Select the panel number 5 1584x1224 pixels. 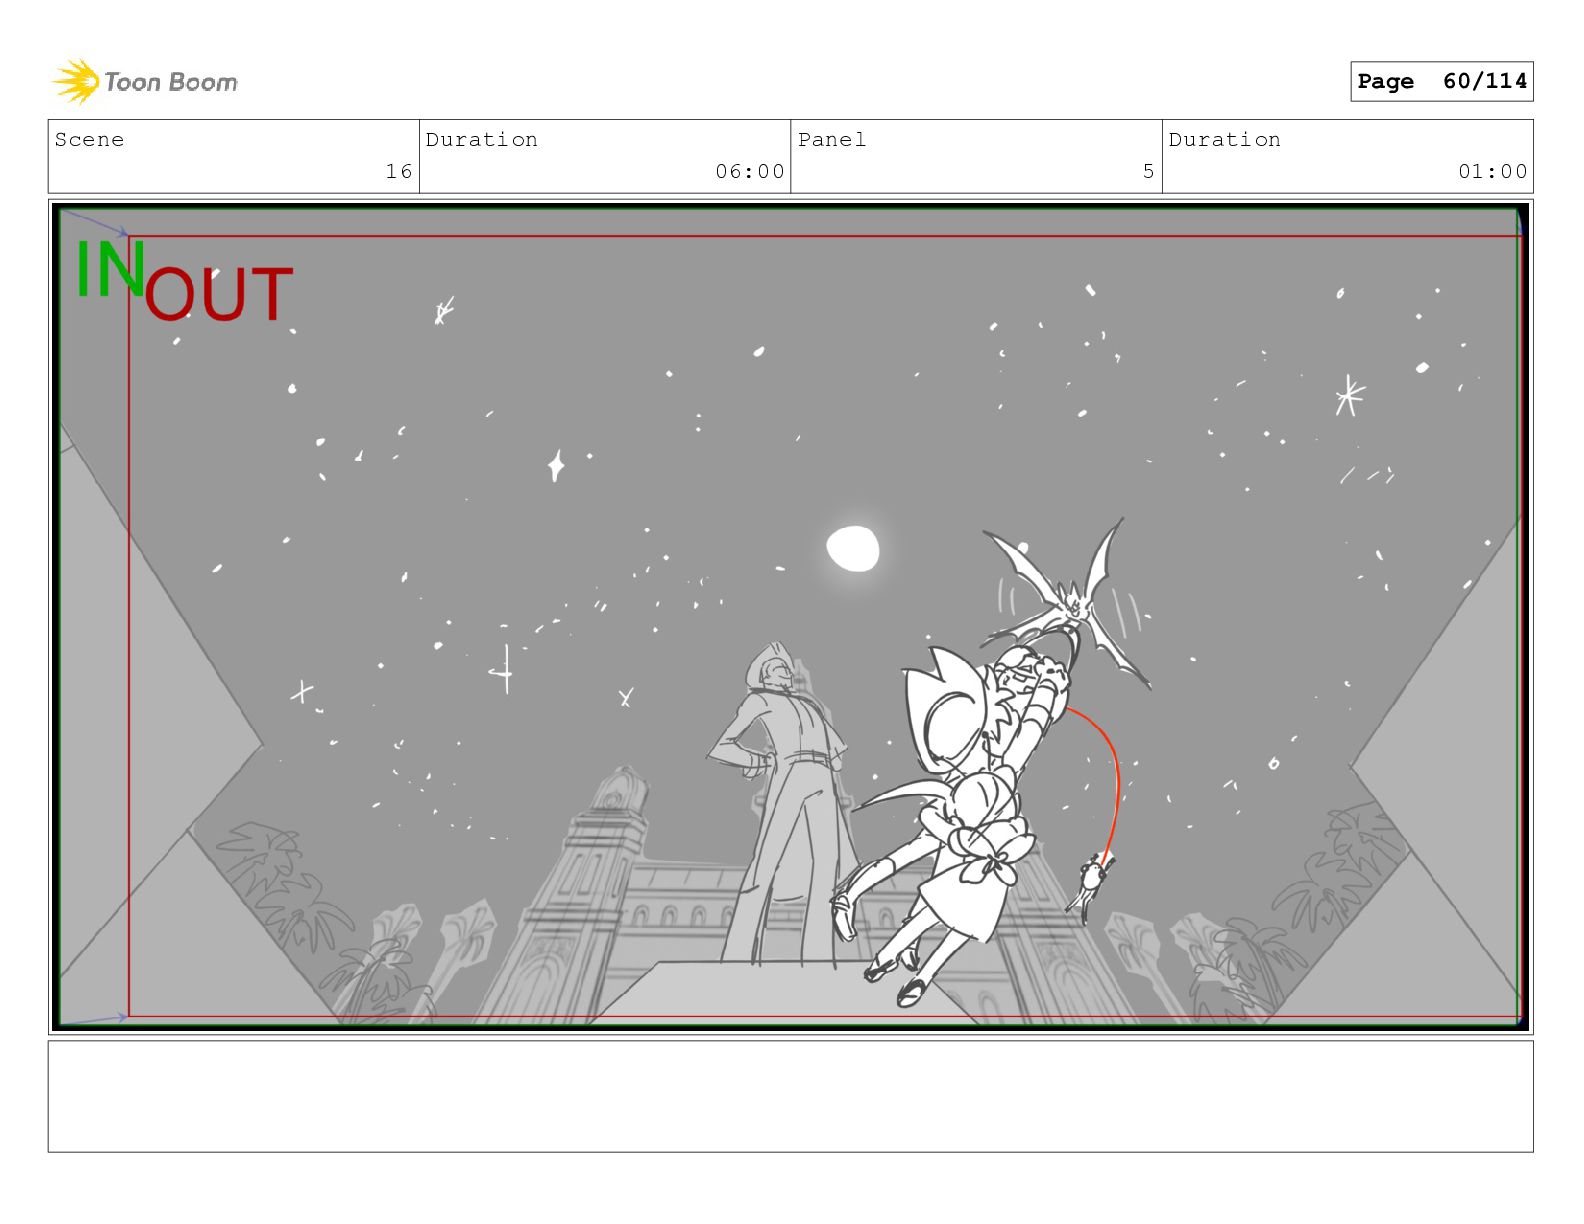(x=1149, y=171)
